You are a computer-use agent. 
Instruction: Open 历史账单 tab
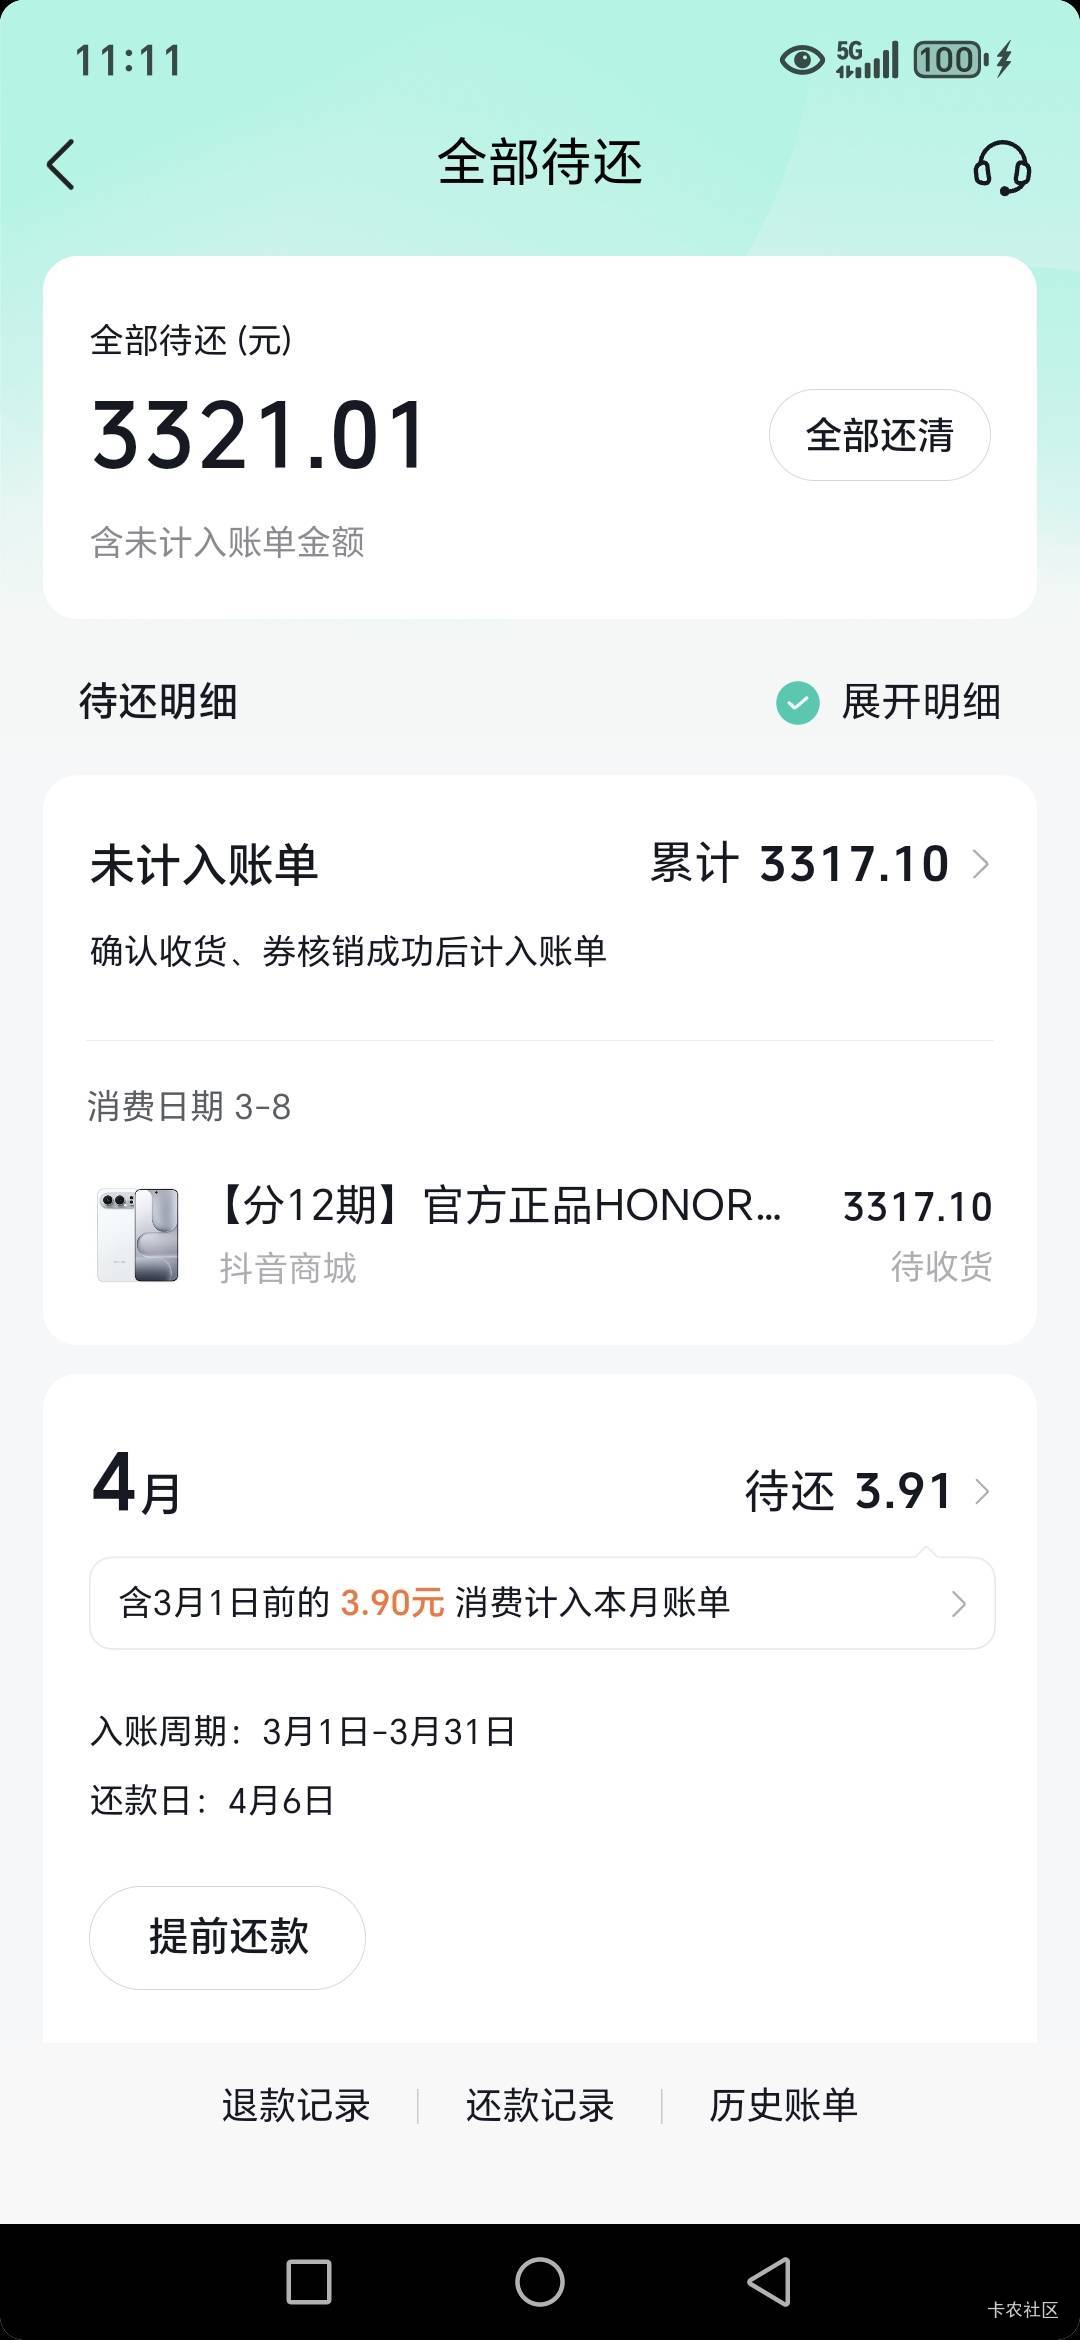click(x=783, y=2105)
